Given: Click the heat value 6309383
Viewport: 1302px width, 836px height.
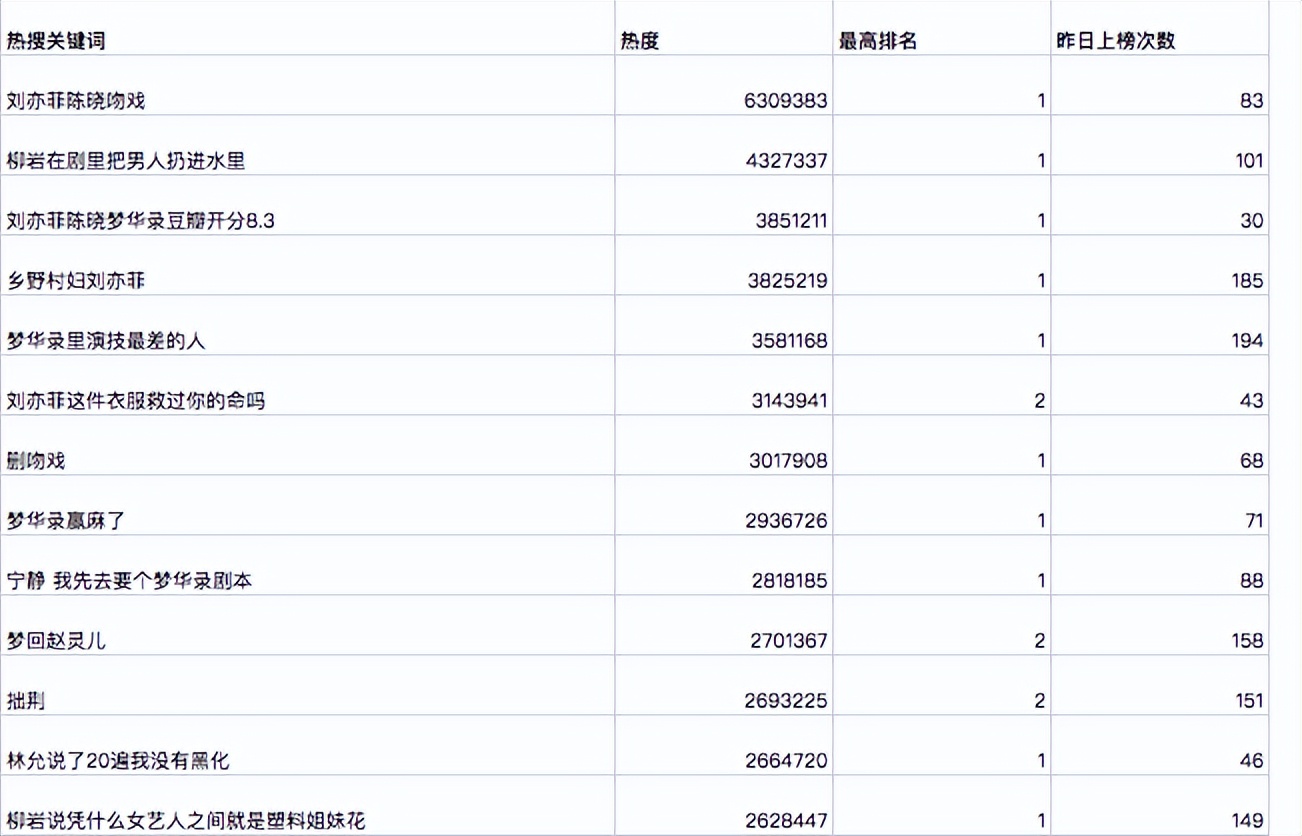Looking at the screenshot, I should (786, 101).
